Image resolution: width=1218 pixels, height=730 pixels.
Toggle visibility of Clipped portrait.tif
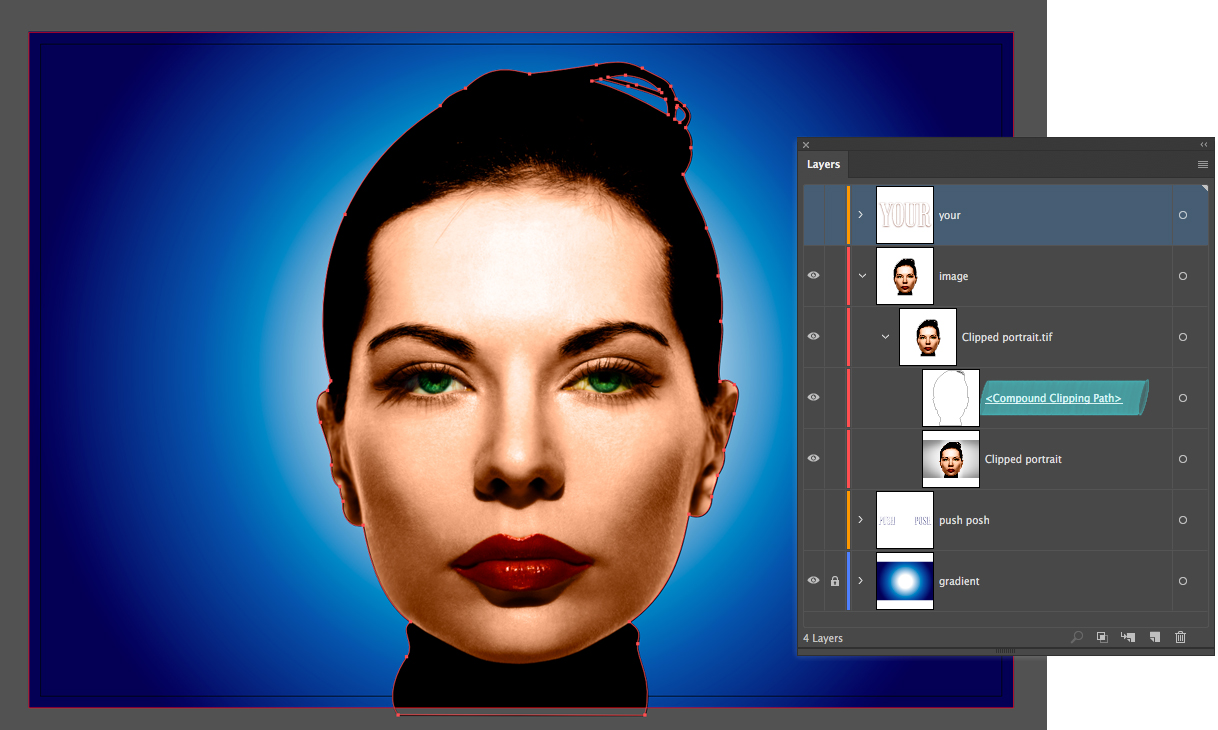[x=813, y=336]
